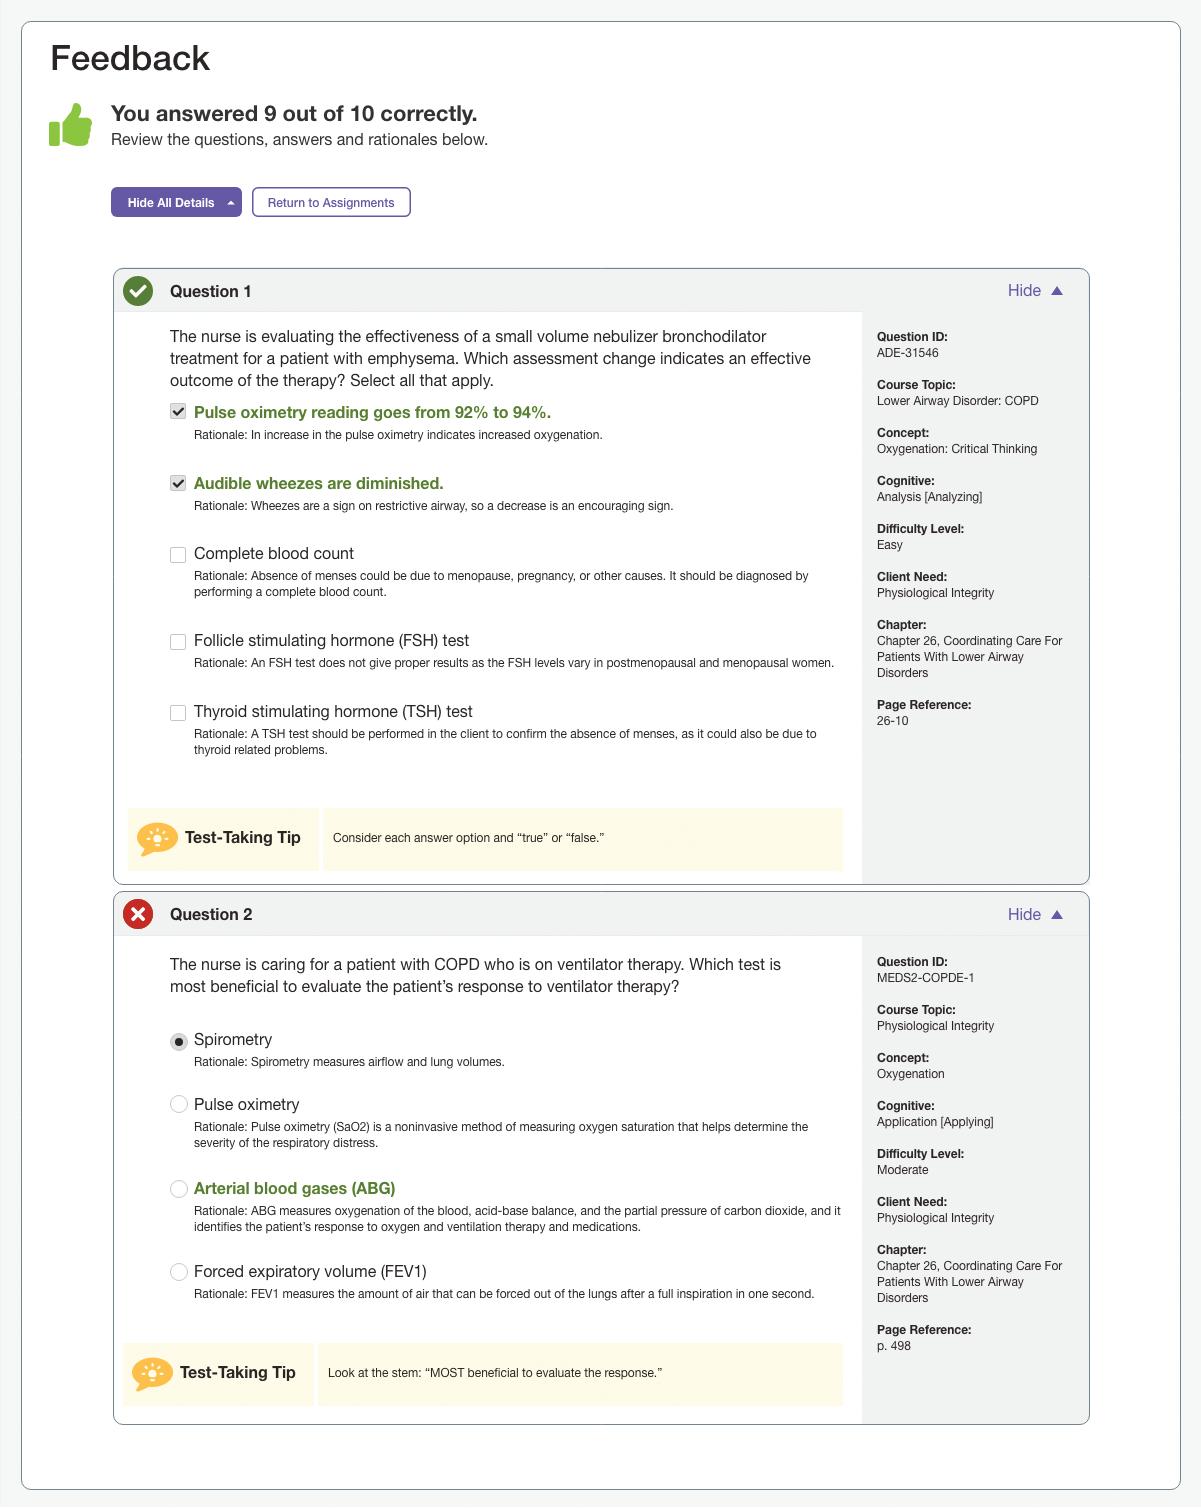Screen dimensions: 1201x1509
Task: Uncheck Audible wheezes are diminished checkbox
Action: (178, 483)
